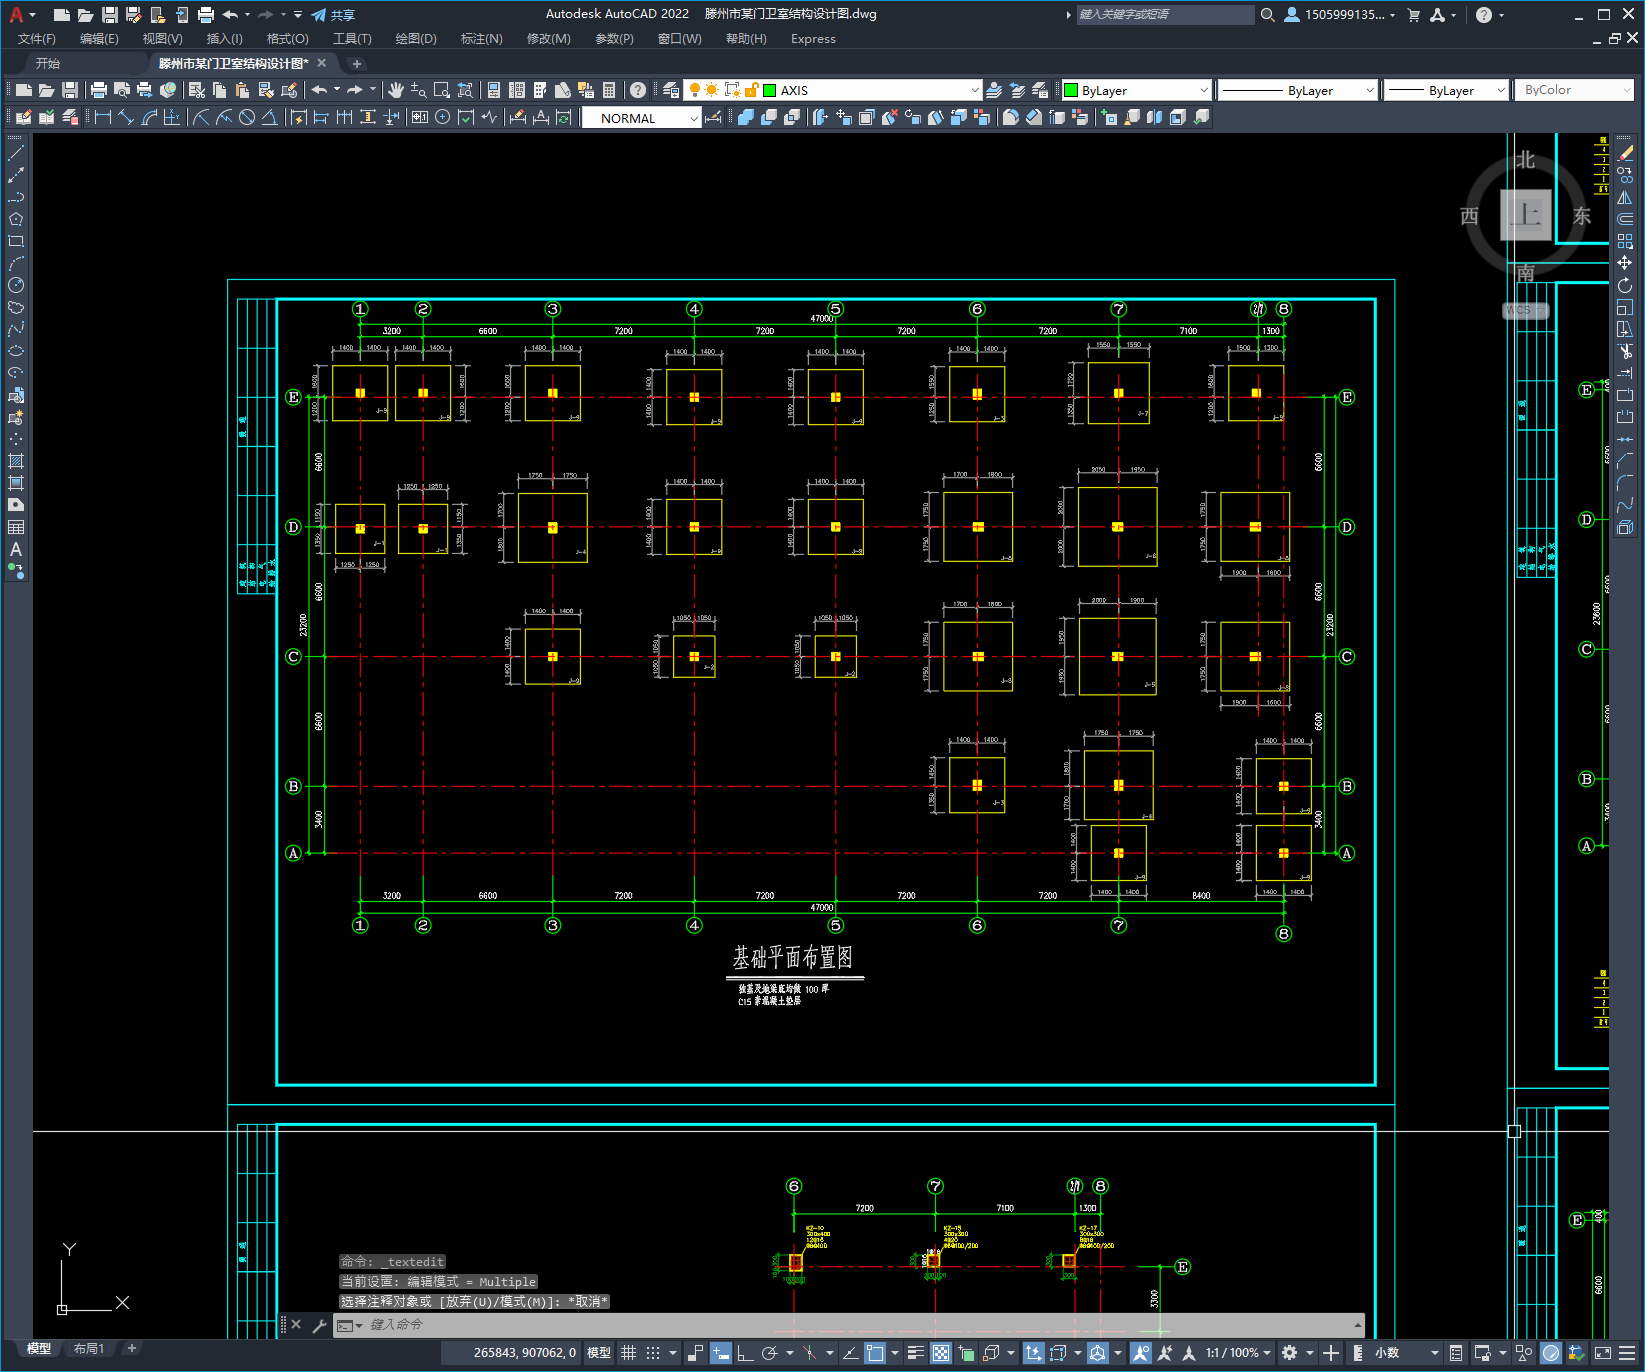Open the annotation scale 1:1 / 100% dropdown
Screen dimensions: 1645x1372
(x=1238, y=1353)
